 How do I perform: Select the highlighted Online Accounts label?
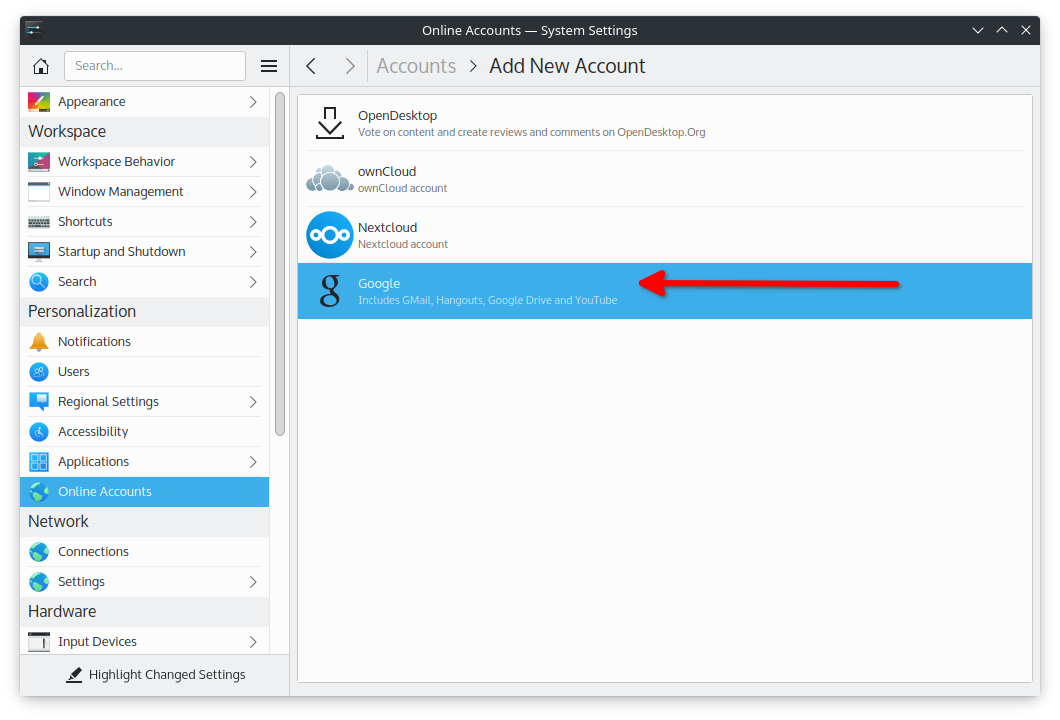pyautogui.click(x=105, y=492)
